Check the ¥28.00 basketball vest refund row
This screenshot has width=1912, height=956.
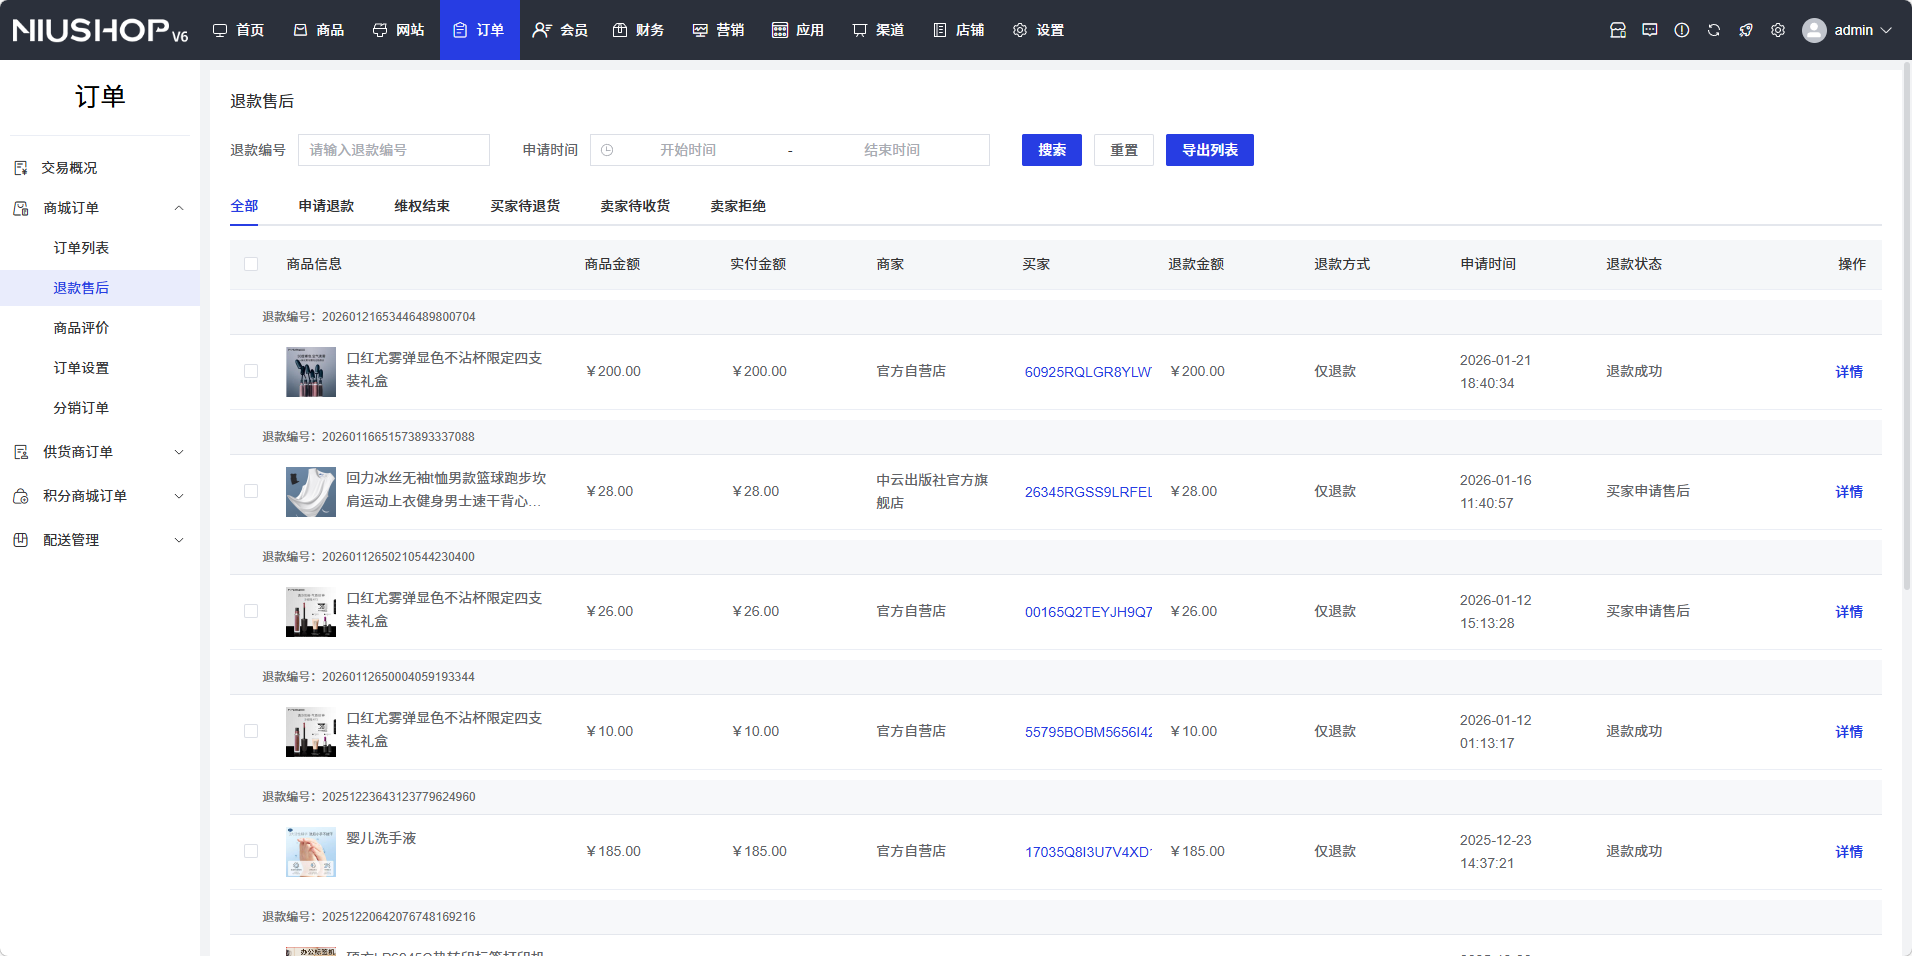click(251, 491)
